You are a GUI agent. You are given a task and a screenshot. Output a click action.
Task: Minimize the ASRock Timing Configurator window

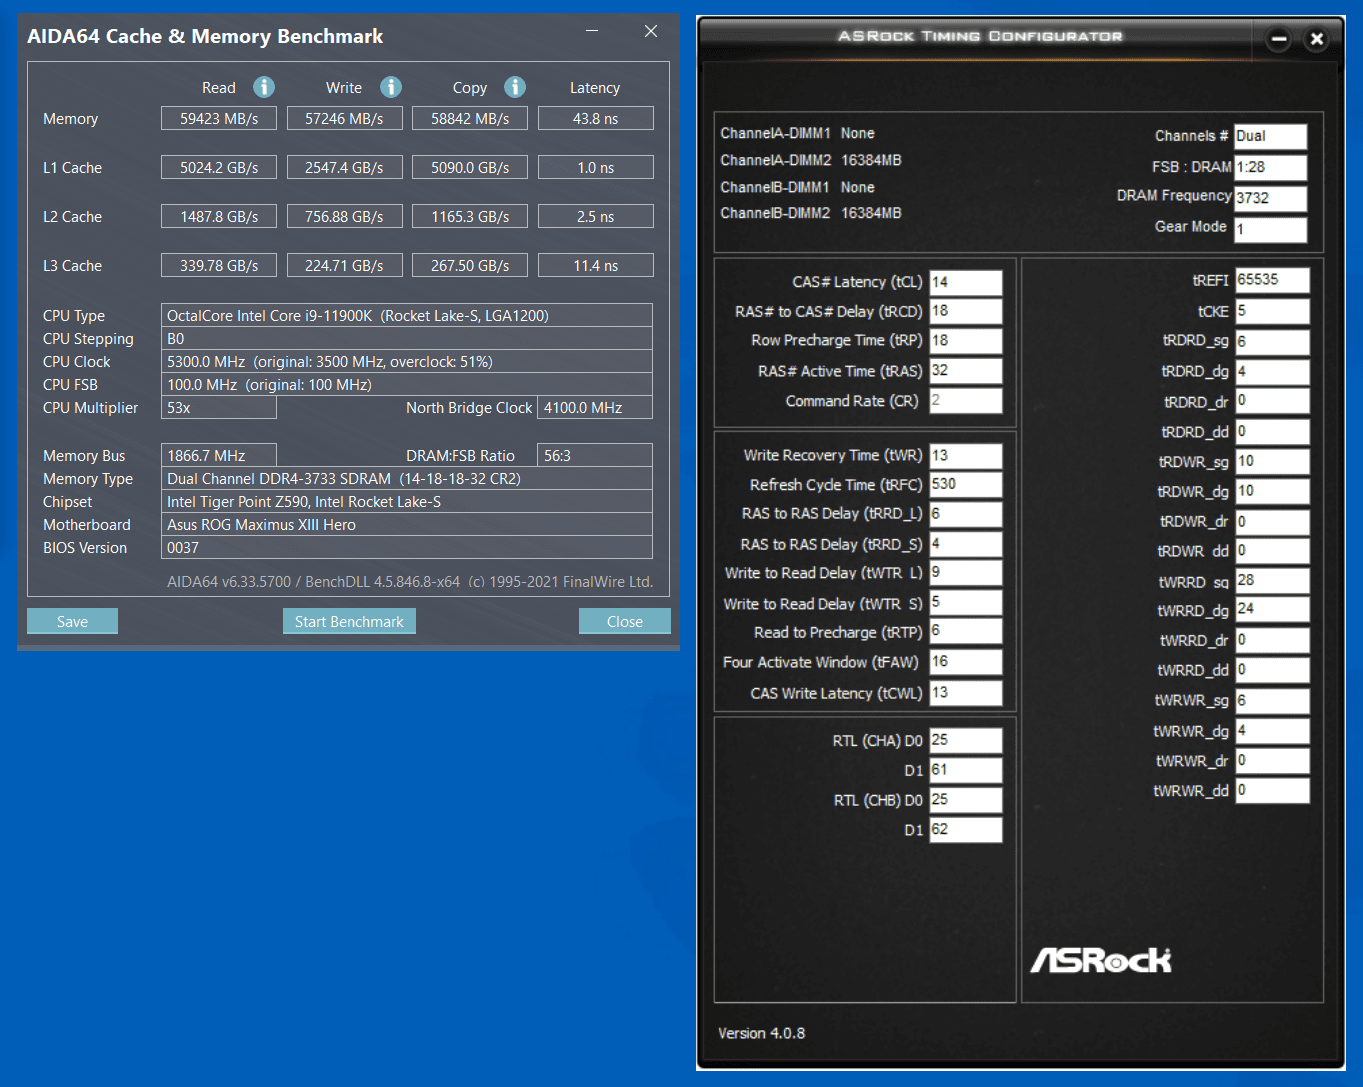point(1279,39)
